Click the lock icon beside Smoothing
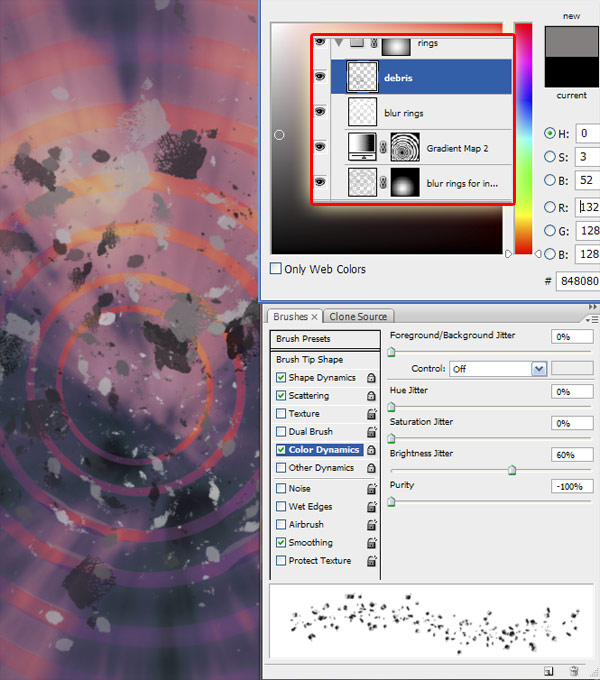This screenshot has width=600, height=680. pos(372,543)
